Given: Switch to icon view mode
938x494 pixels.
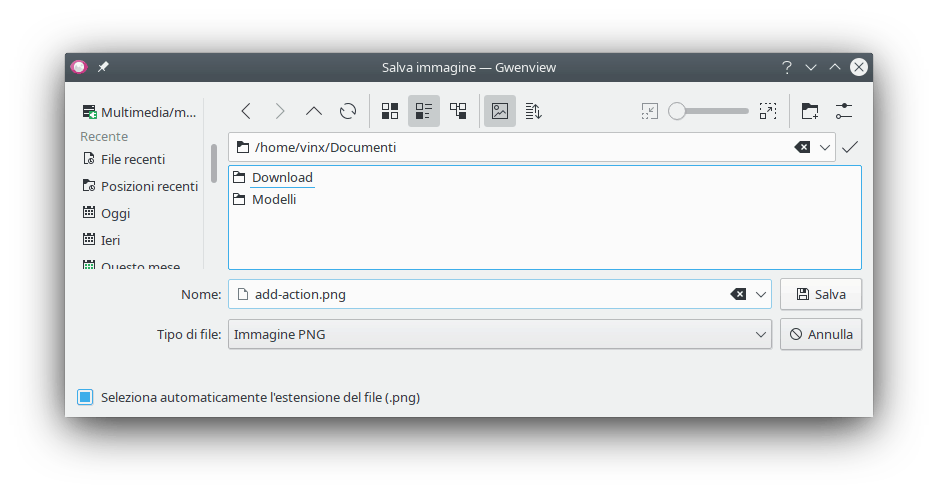Looking at the screenshot, I should [390, 111].
